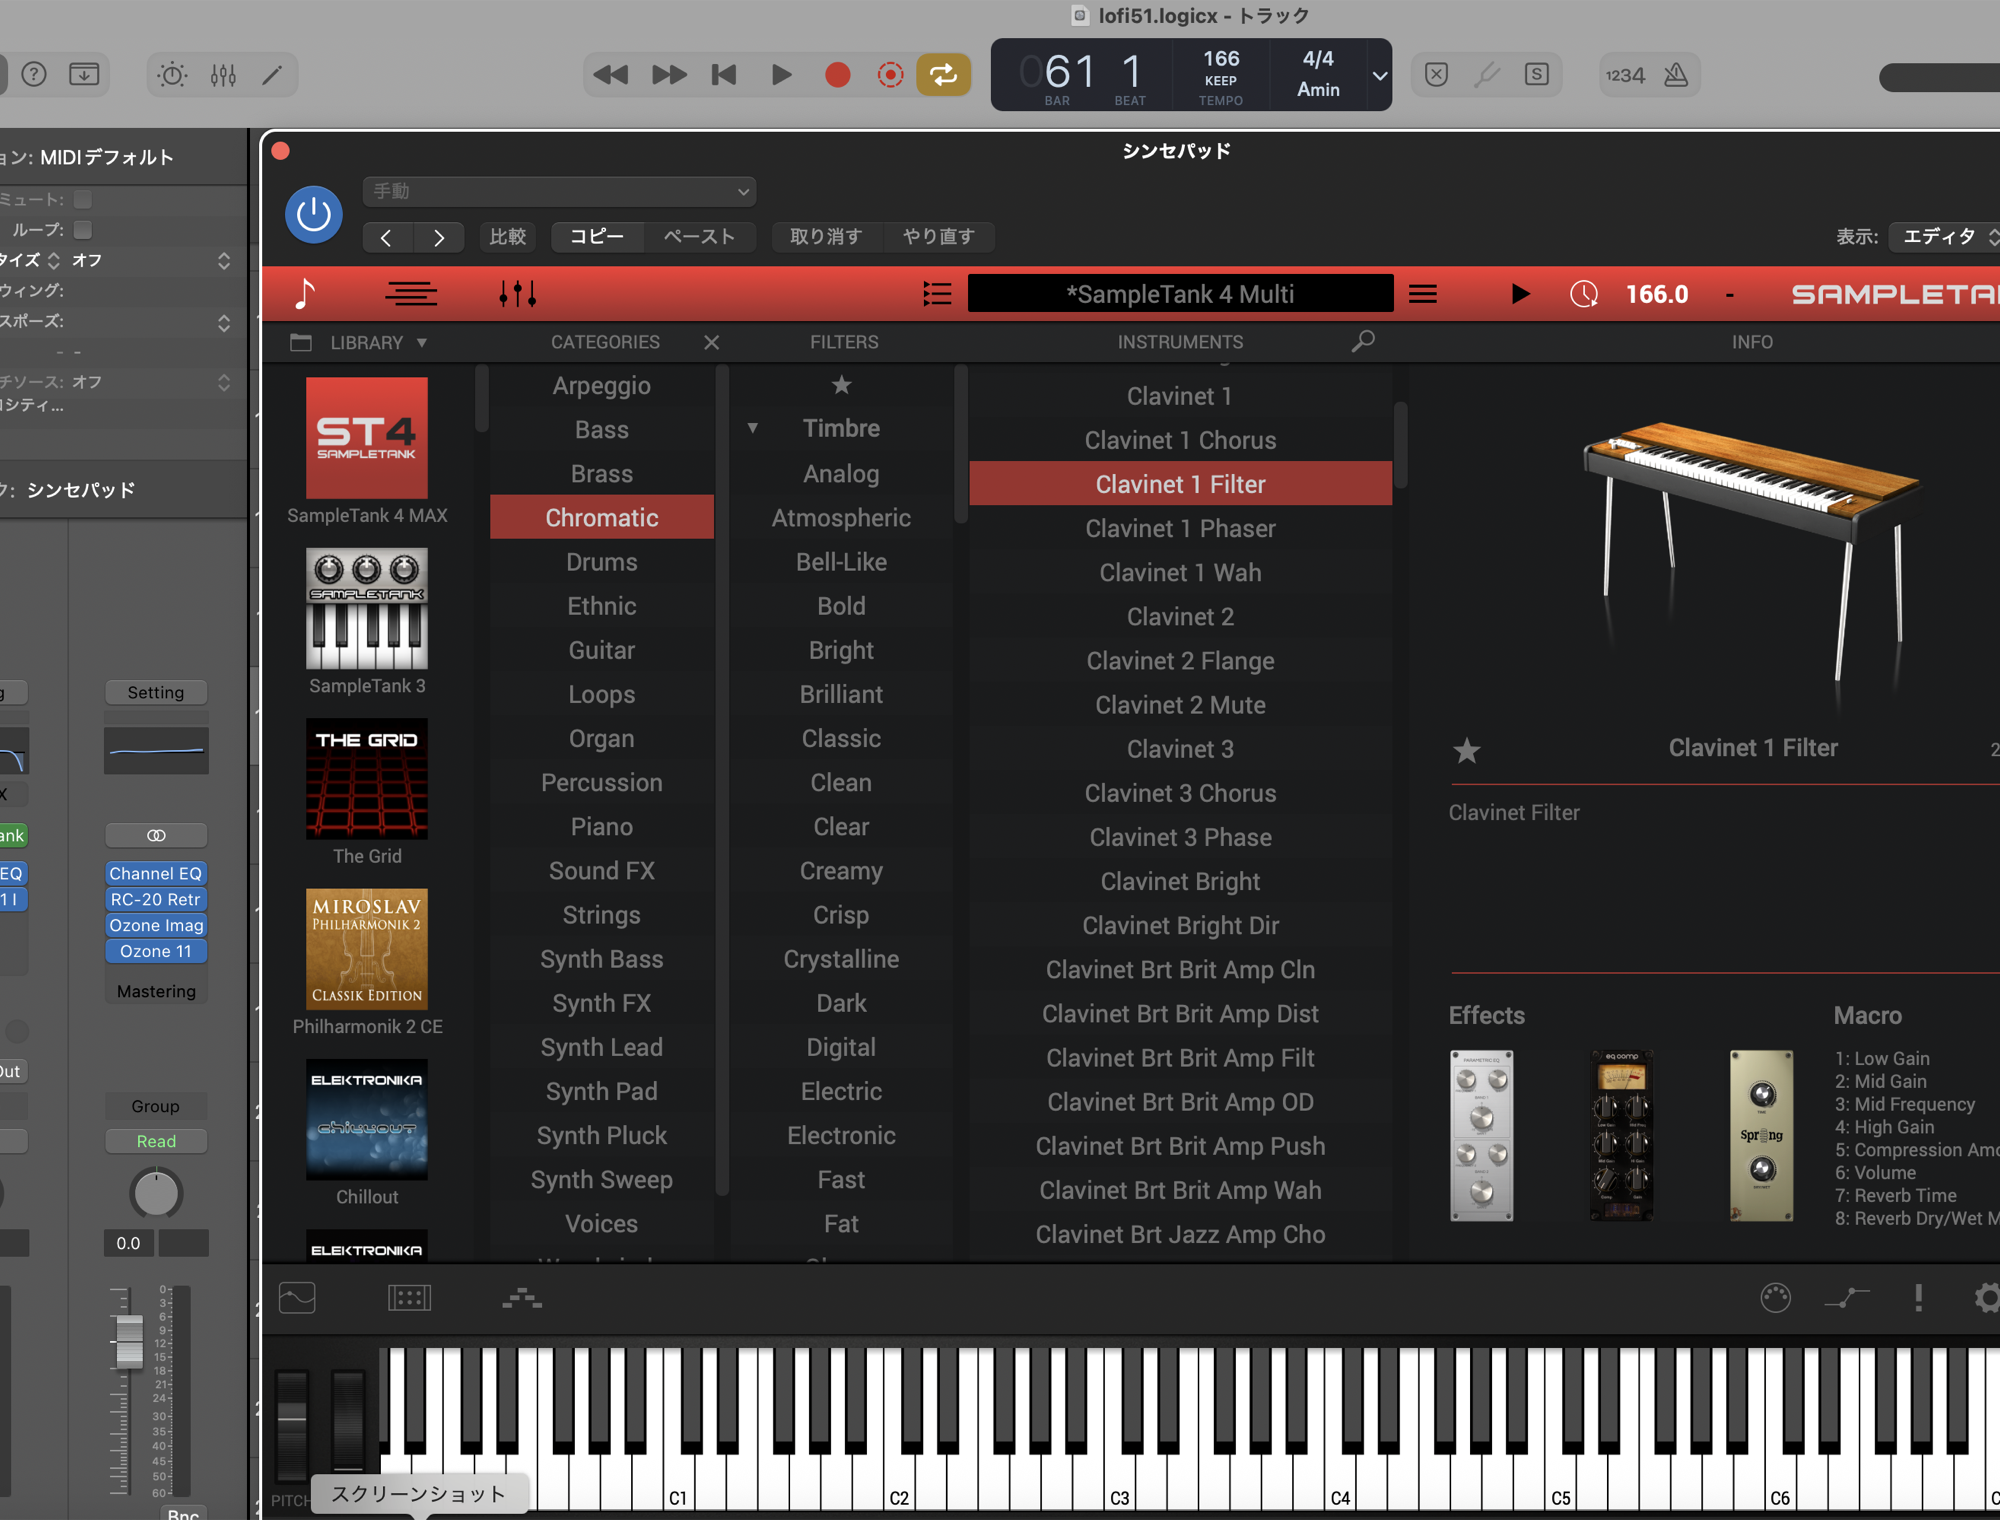Open the multi preset list icon
Viewport: 2000px width, 1520px height.
click(937, 294)
